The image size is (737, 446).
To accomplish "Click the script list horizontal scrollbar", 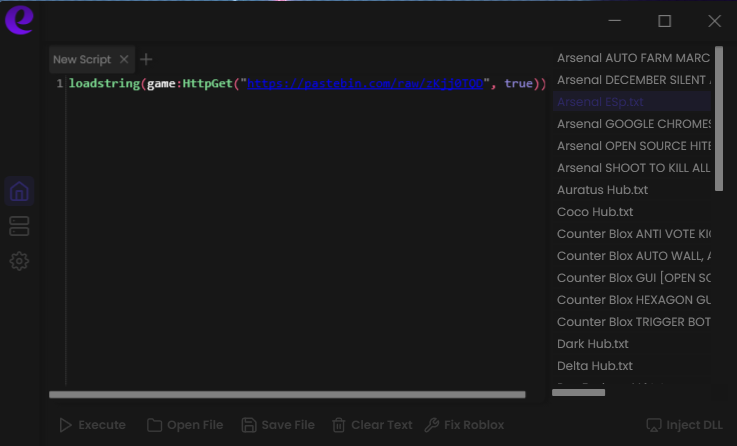I will click(x=578, y=392).
